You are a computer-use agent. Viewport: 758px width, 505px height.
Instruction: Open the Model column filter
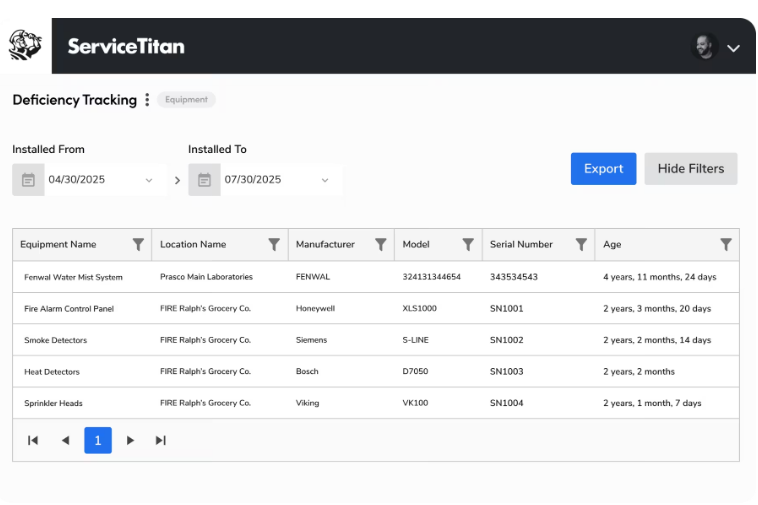468,245
